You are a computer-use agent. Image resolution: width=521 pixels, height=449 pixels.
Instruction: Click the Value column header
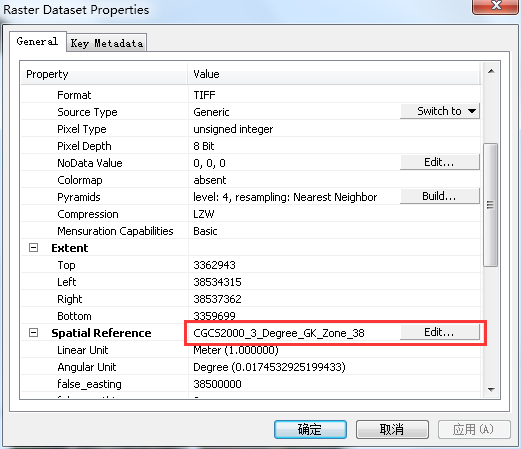334,74
